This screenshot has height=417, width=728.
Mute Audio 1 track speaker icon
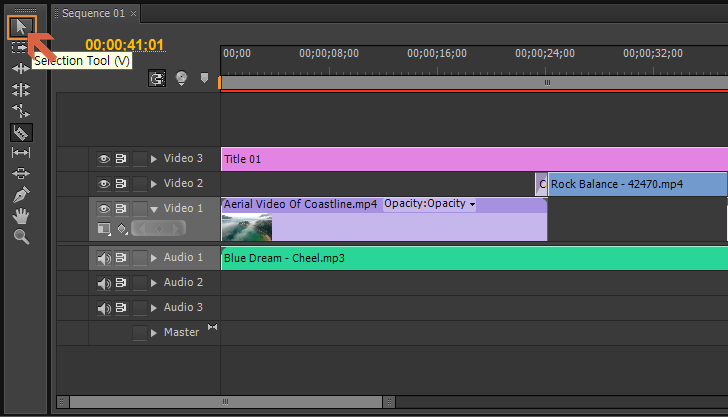click(x=104, y=258)
